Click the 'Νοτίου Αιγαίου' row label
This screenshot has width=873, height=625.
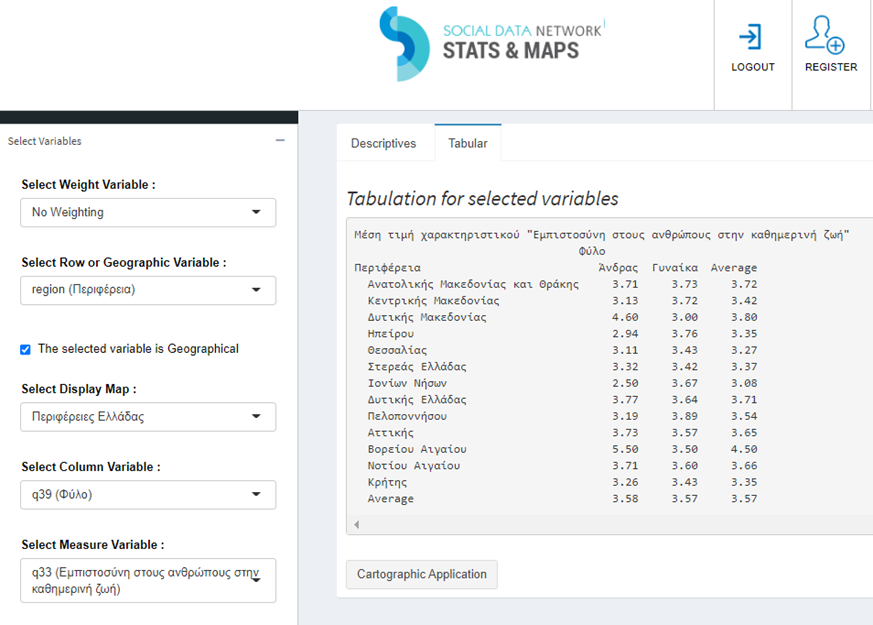click(x=414, y=466)
